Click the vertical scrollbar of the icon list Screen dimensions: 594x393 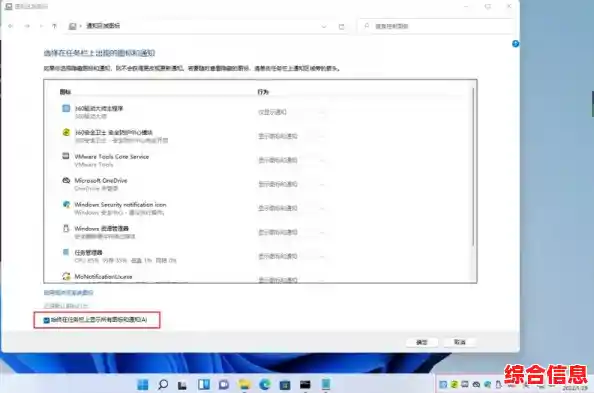click(x=473, y=167)
